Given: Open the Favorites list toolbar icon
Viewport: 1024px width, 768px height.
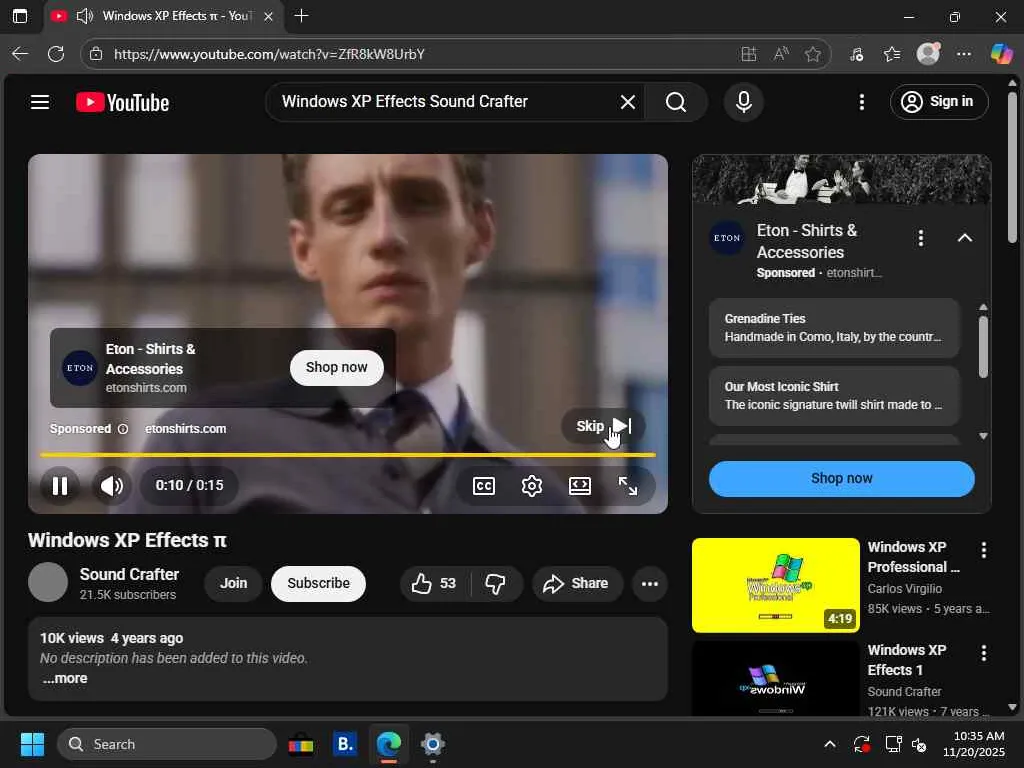Looking at the screenshot, I should click(x=892, y=54).
